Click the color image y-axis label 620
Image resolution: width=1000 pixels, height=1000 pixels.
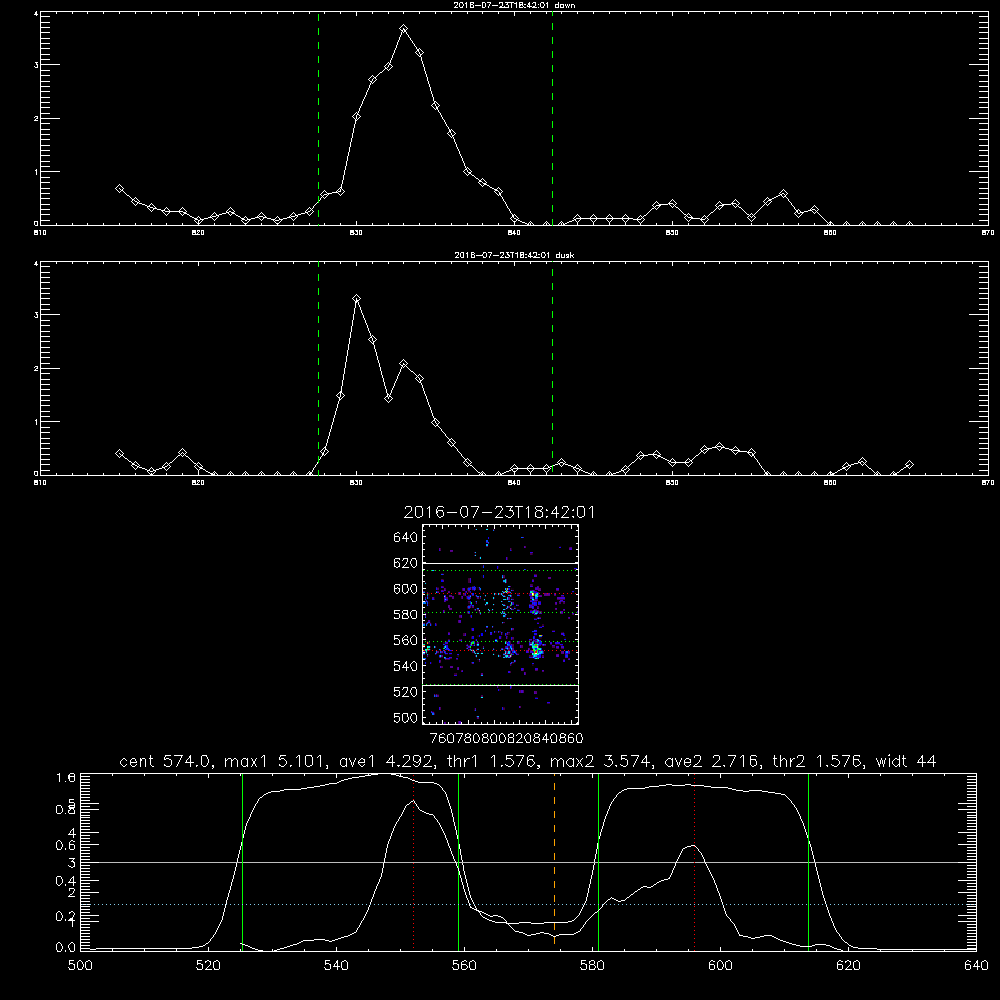[x=406, y=563]
